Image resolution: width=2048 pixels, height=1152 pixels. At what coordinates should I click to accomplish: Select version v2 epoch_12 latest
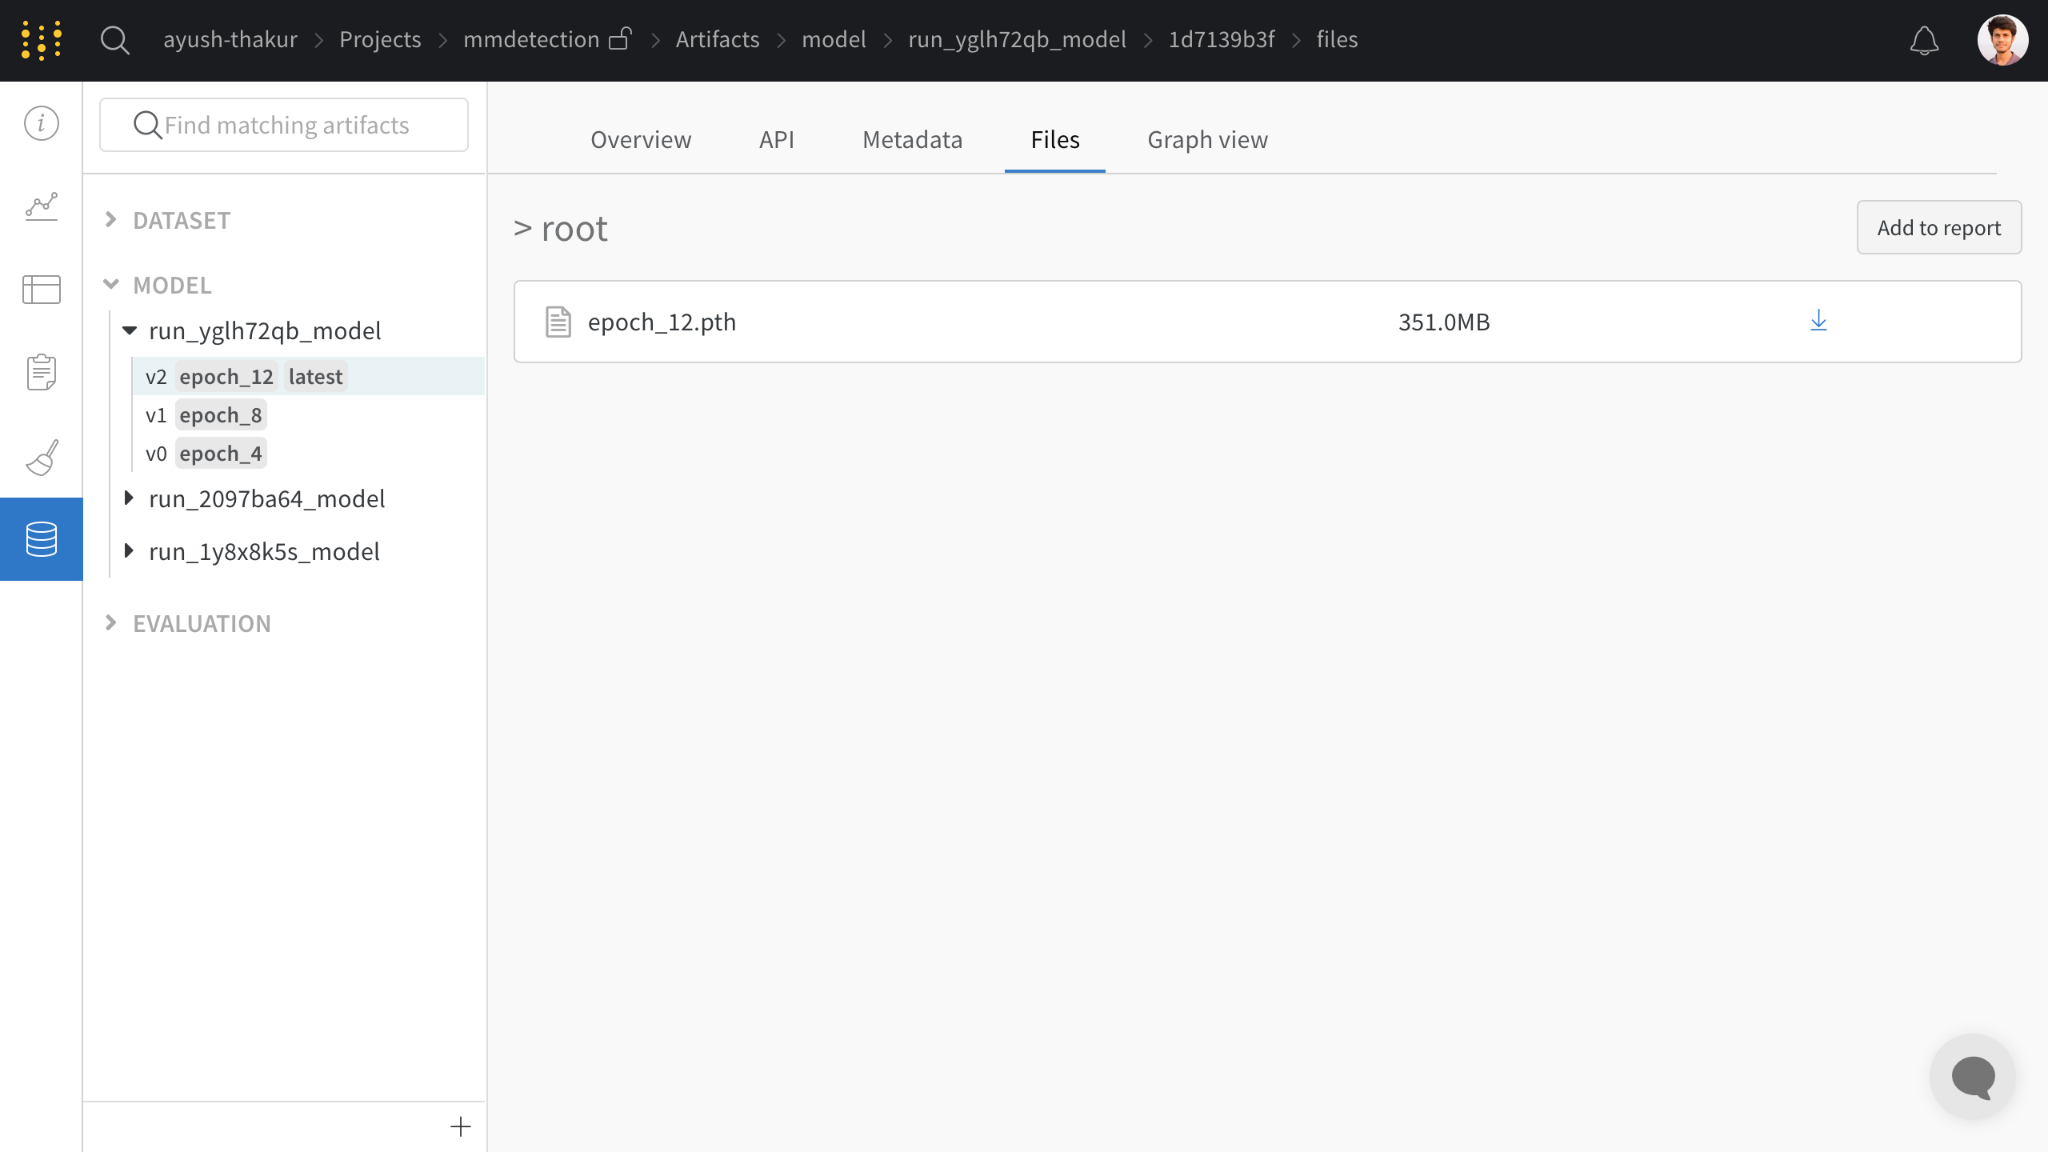tap(308, 376)
